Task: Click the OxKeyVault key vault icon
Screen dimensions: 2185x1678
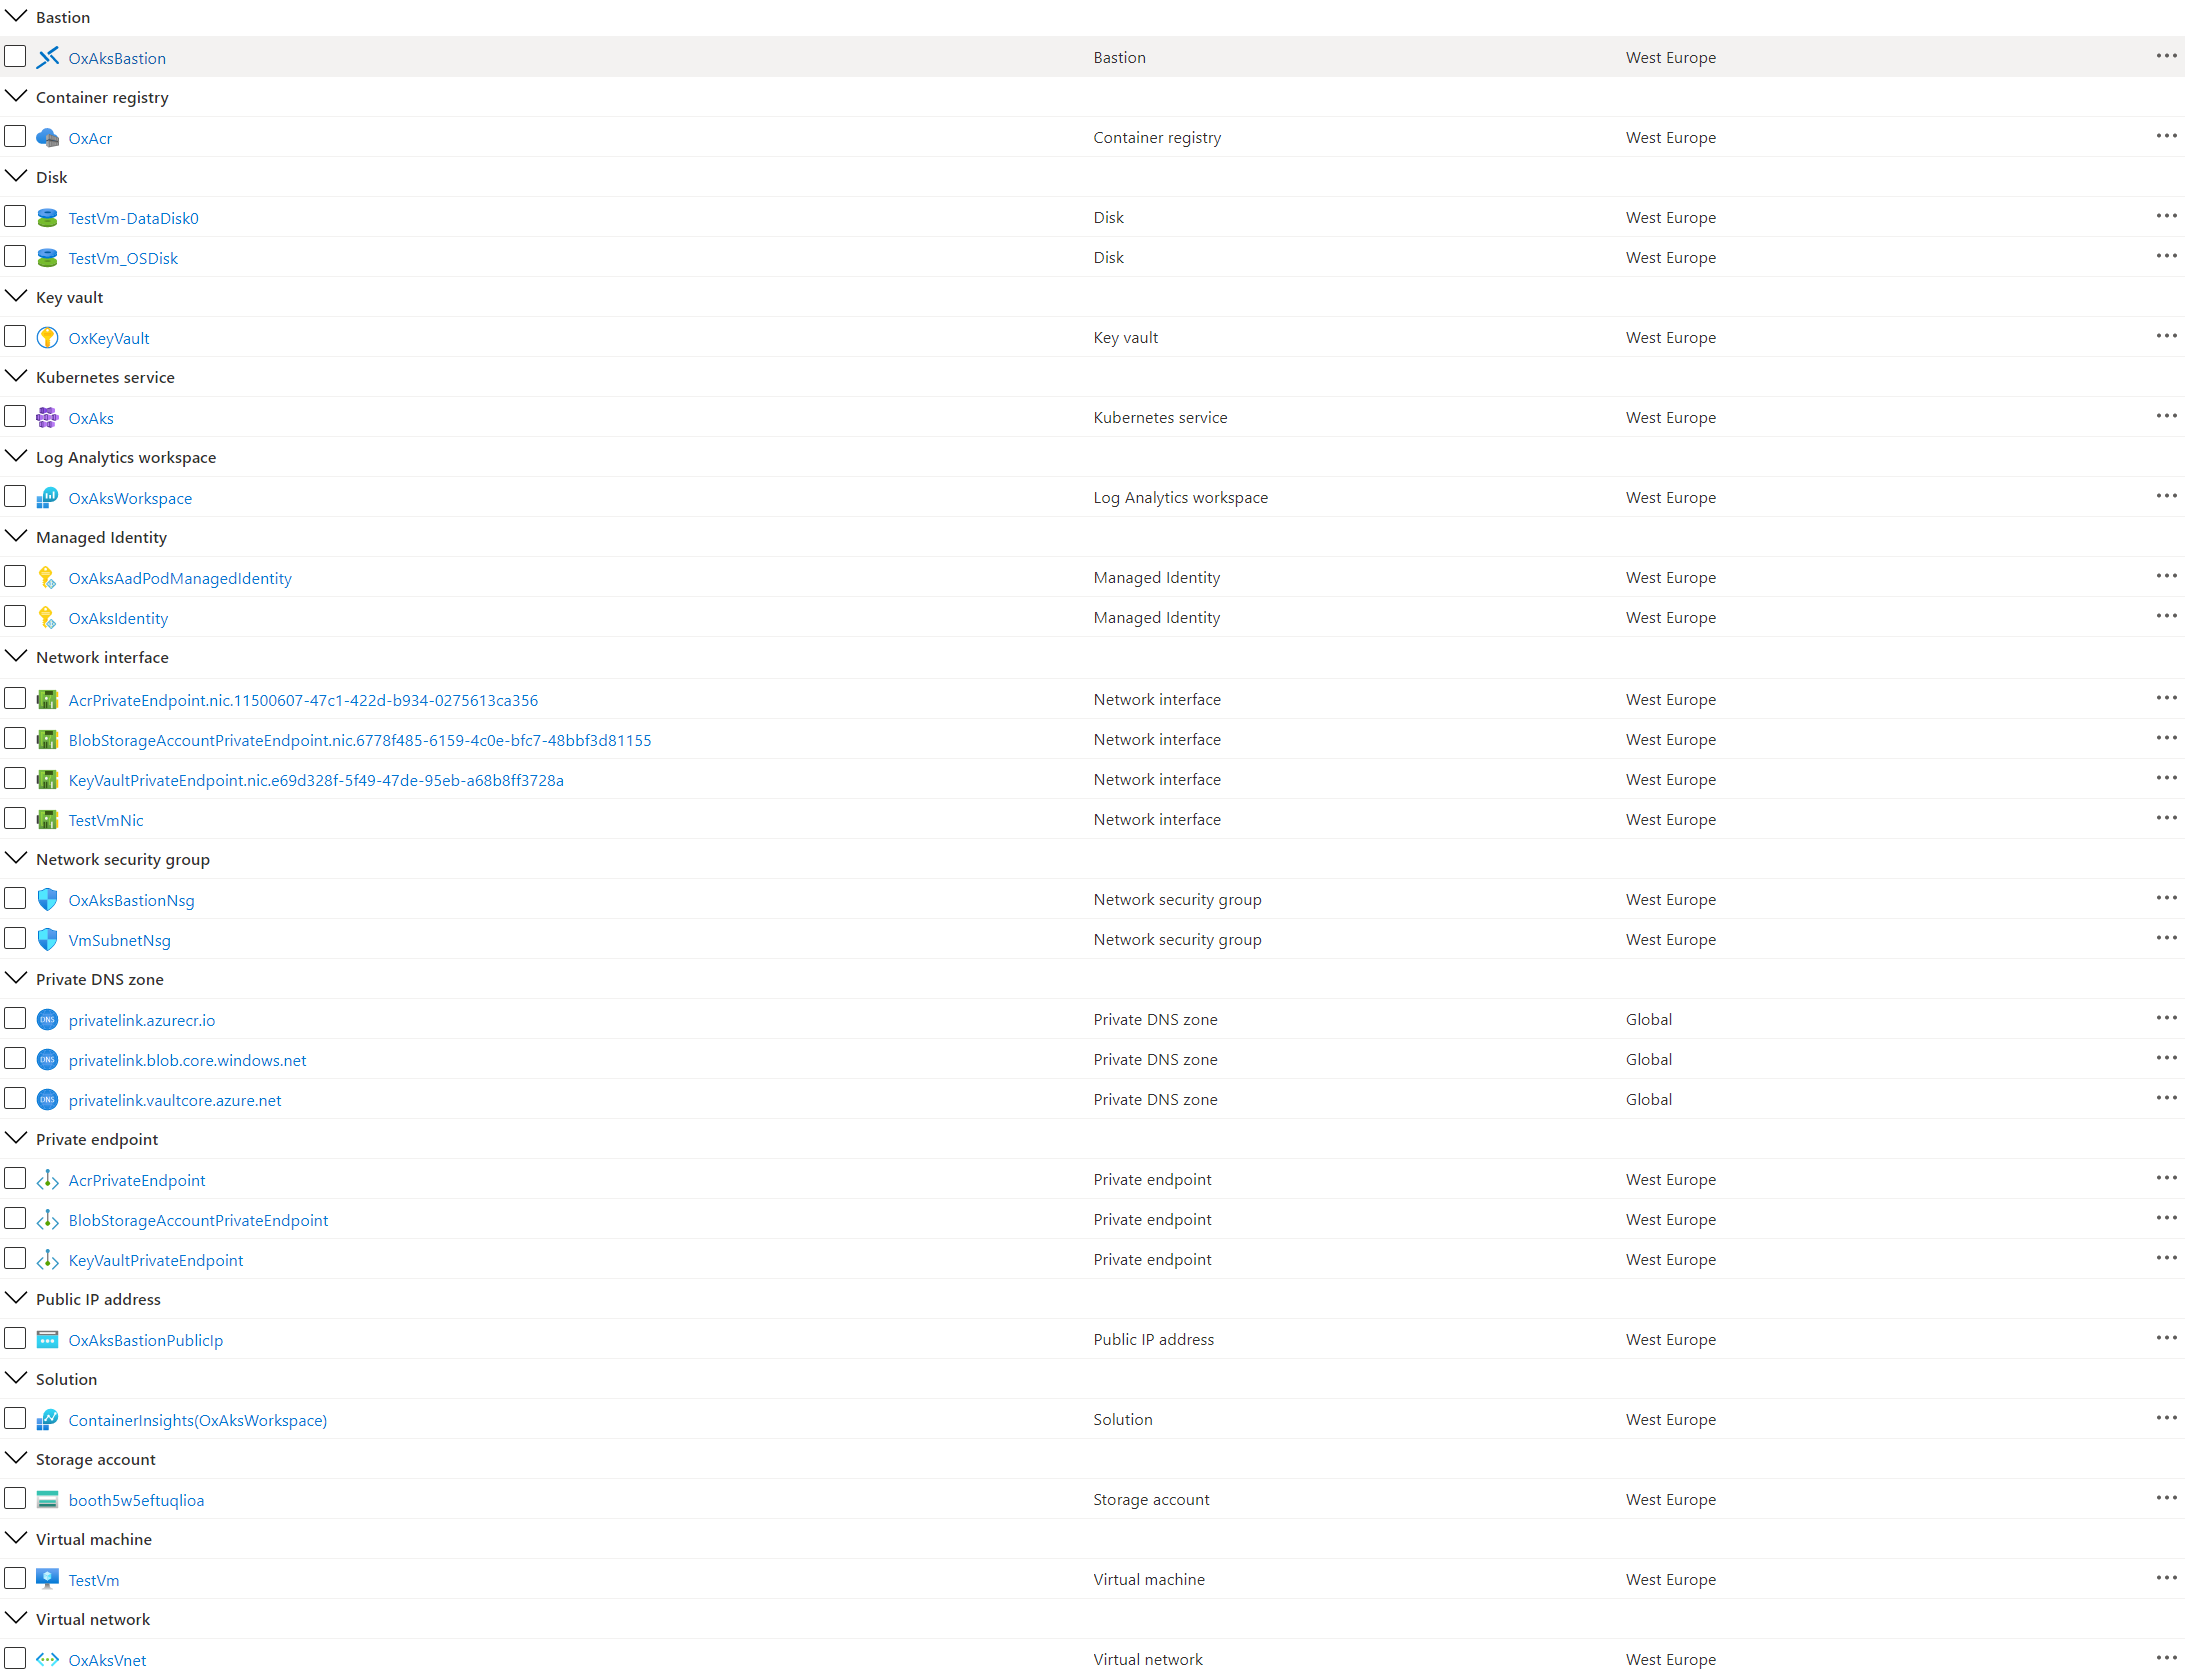Action: (47, 338)
